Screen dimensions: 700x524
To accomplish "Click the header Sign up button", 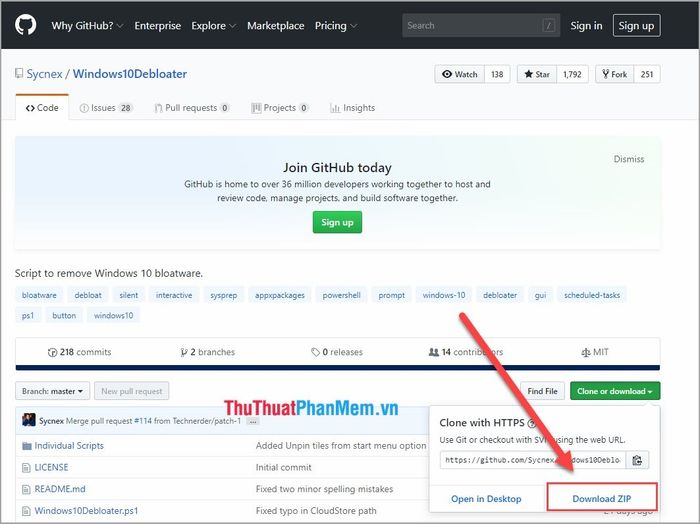I will click(x=636, y=26).
